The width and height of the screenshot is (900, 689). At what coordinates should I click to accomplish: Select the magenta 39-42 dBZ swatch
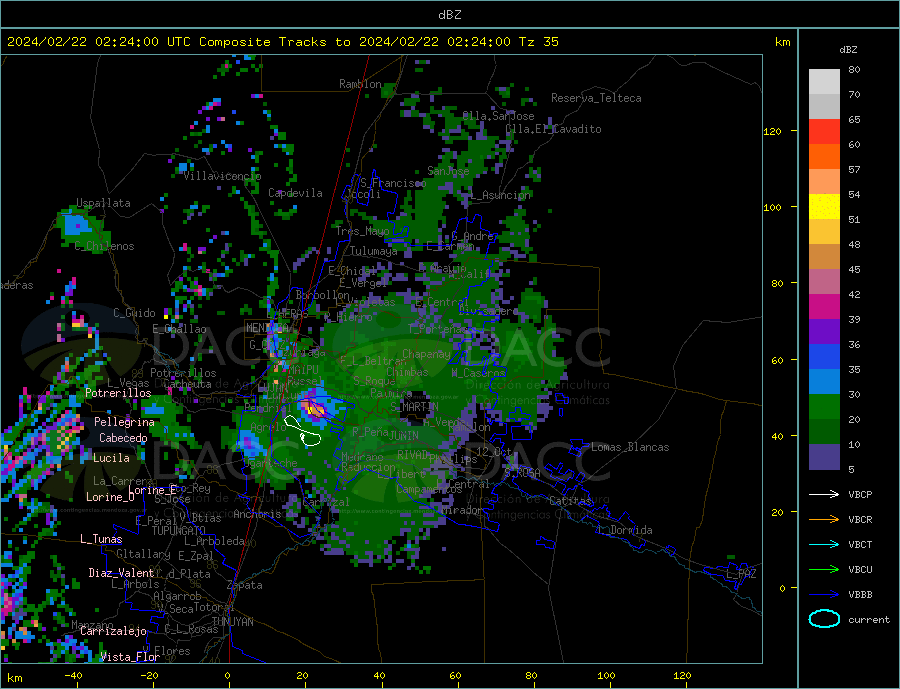point(824,307)
